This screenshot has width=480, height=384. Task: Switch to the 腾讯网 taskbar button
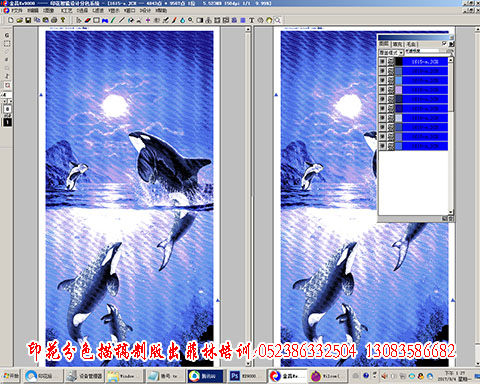click(204, 376)
